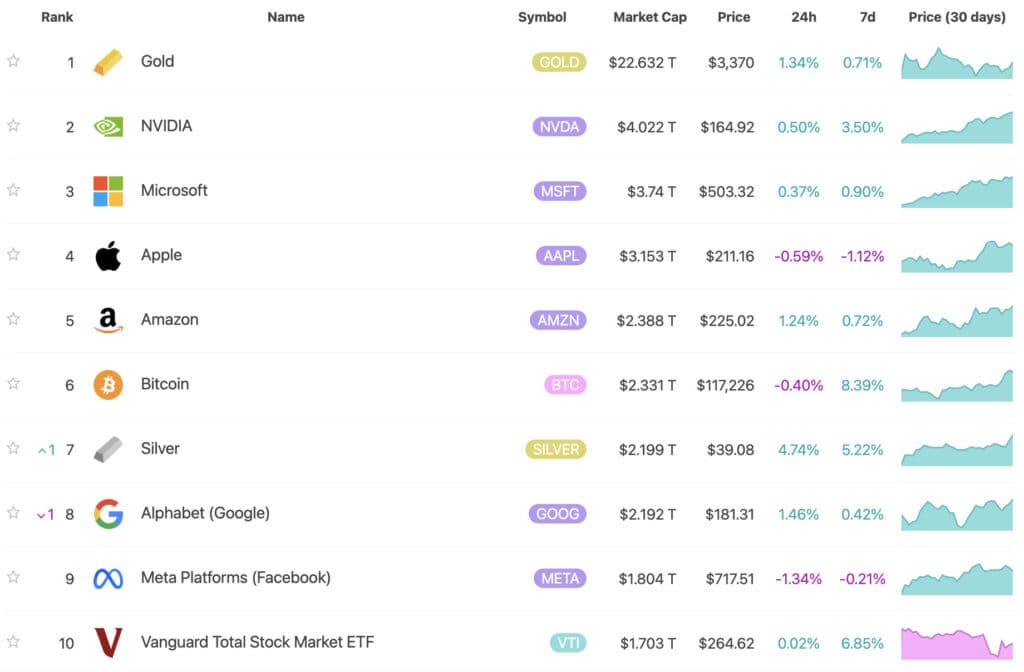This screenshot has height=672, width=1024.
Task: Open Vanguard ETF's pink 30-day chart
Action: coord(957,643)
